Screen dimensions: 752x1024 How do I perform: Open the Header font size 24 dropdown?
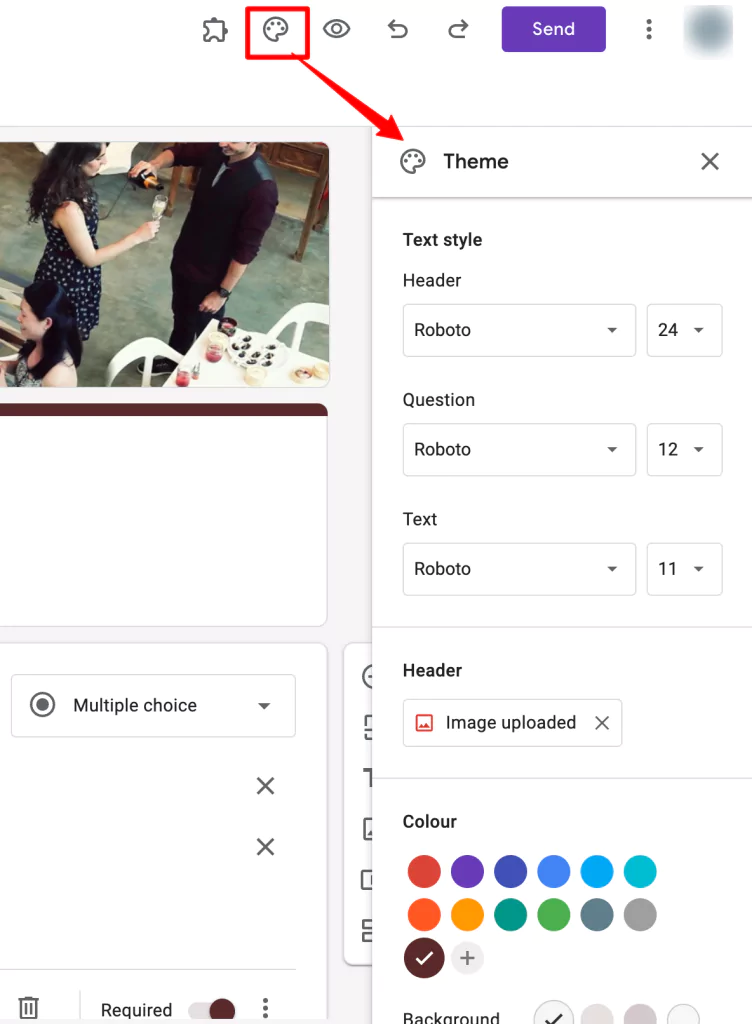[x=684, y=330]
